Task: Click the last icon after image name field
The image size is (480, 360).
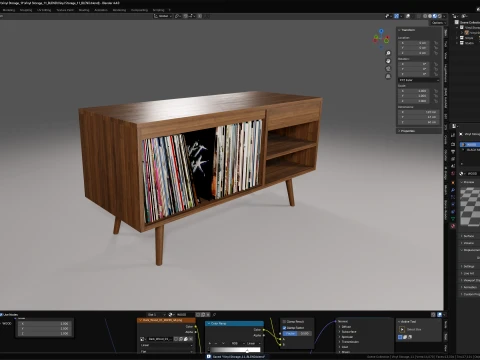Action: [191, 339]
